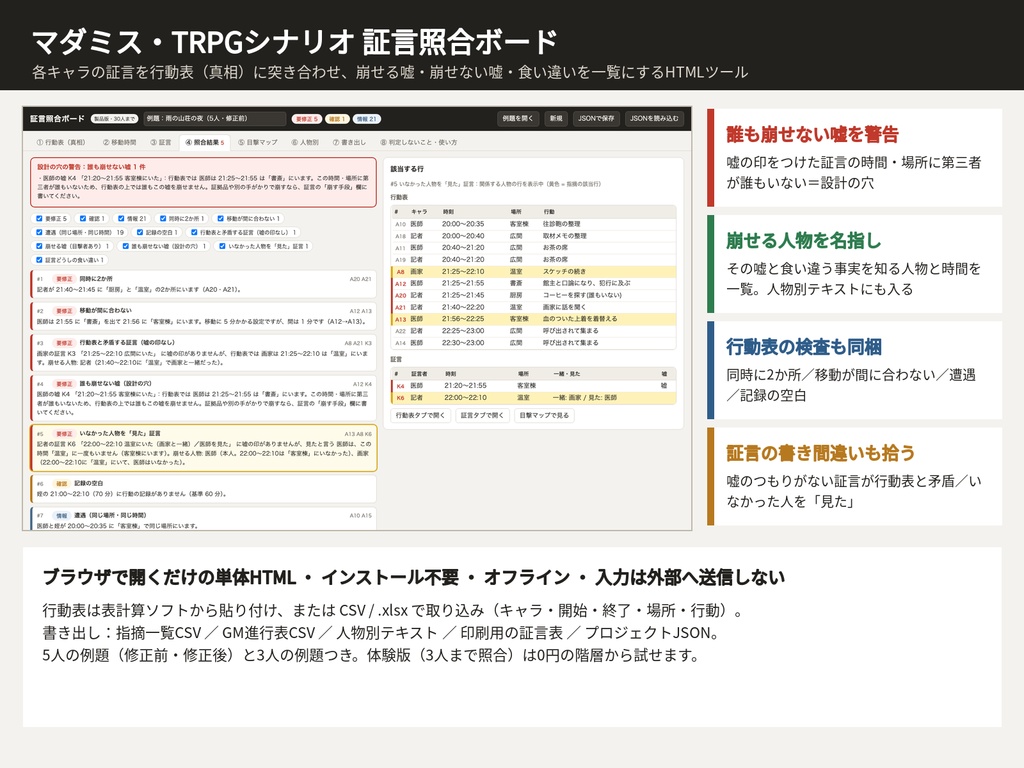Click action row A18 記者 取材メモの整理

(533, 236)
